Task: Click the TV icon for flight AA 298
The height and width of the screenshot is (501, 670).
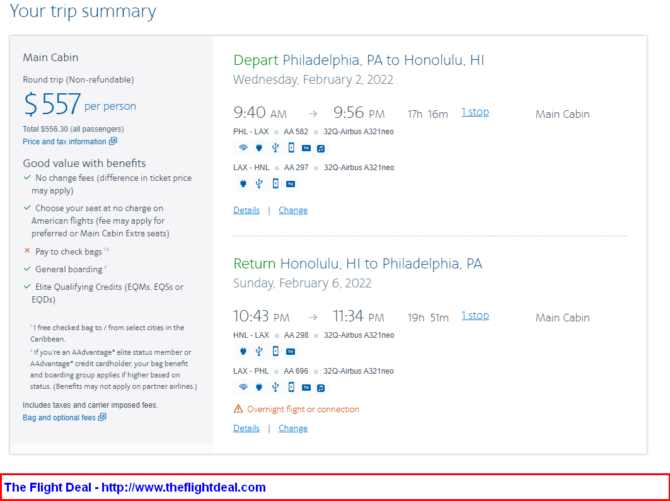Action: tap(291, 352)
